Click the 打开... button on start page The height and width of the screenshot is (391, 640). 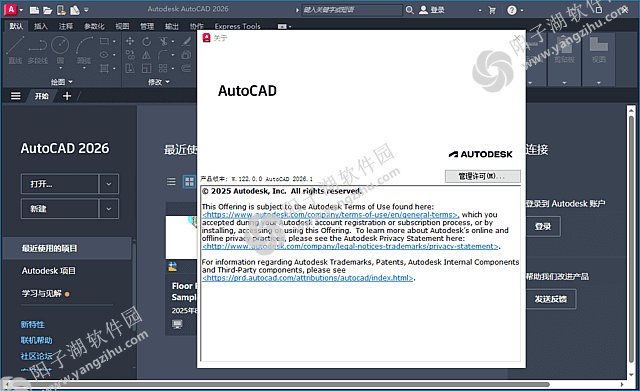(60, 184)
